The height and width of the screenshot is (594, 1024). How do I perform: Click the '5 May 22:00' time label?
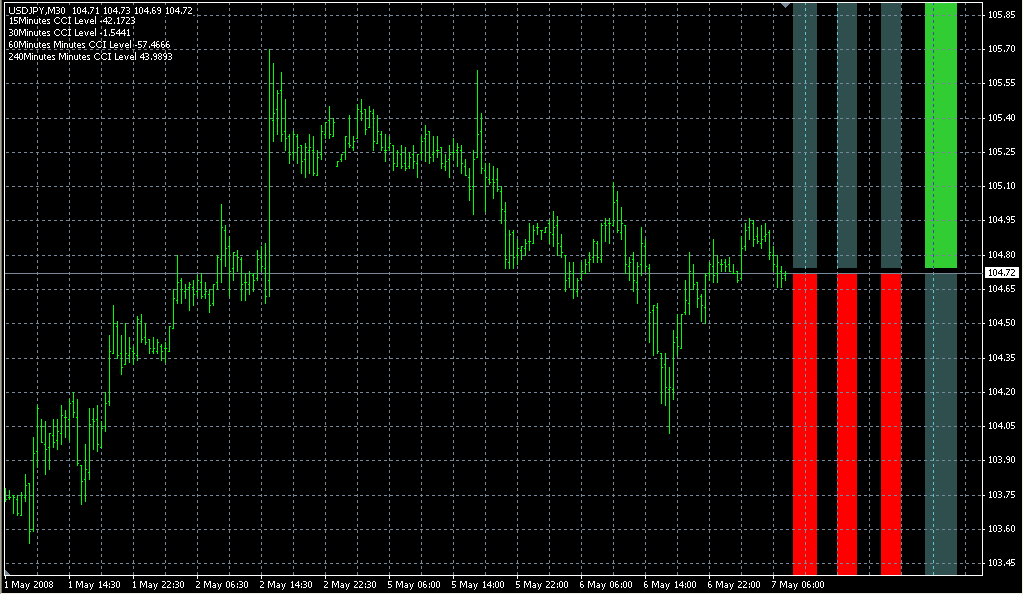coord(542,585)
